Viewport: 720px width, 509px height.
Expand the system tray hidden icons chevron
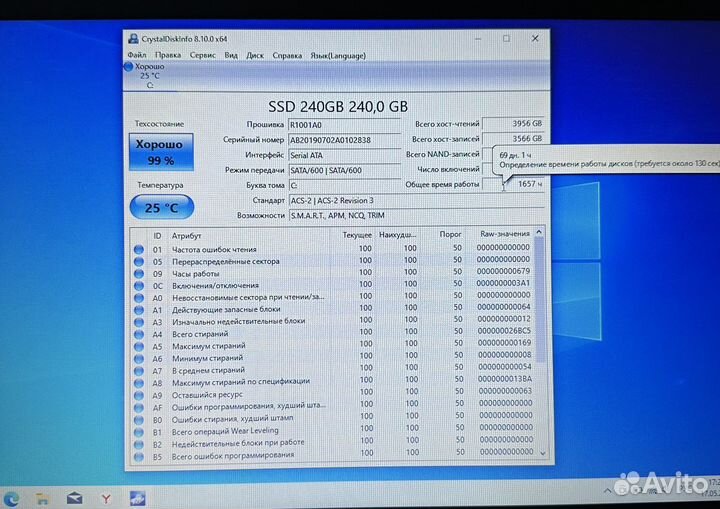607,491
